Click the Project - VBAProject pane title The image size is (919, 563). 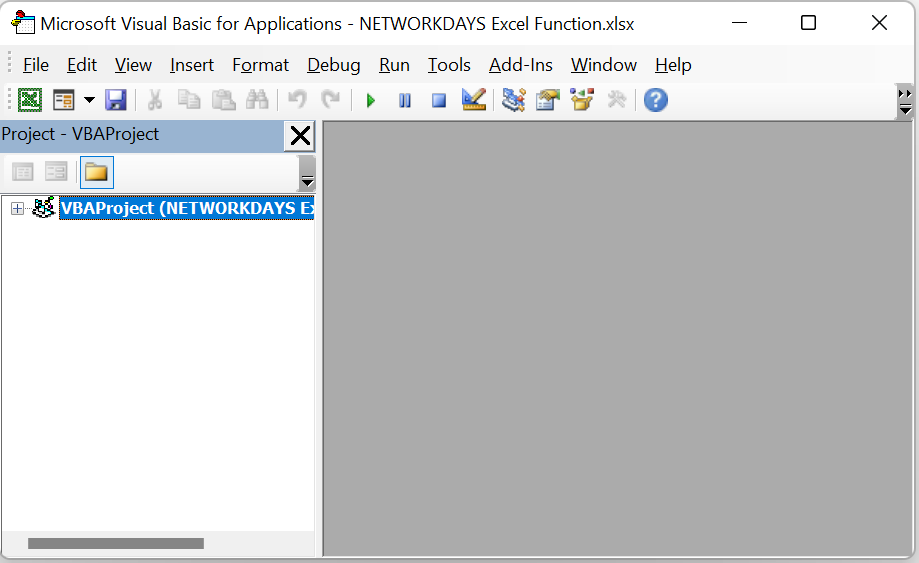(x=80, y=134)
